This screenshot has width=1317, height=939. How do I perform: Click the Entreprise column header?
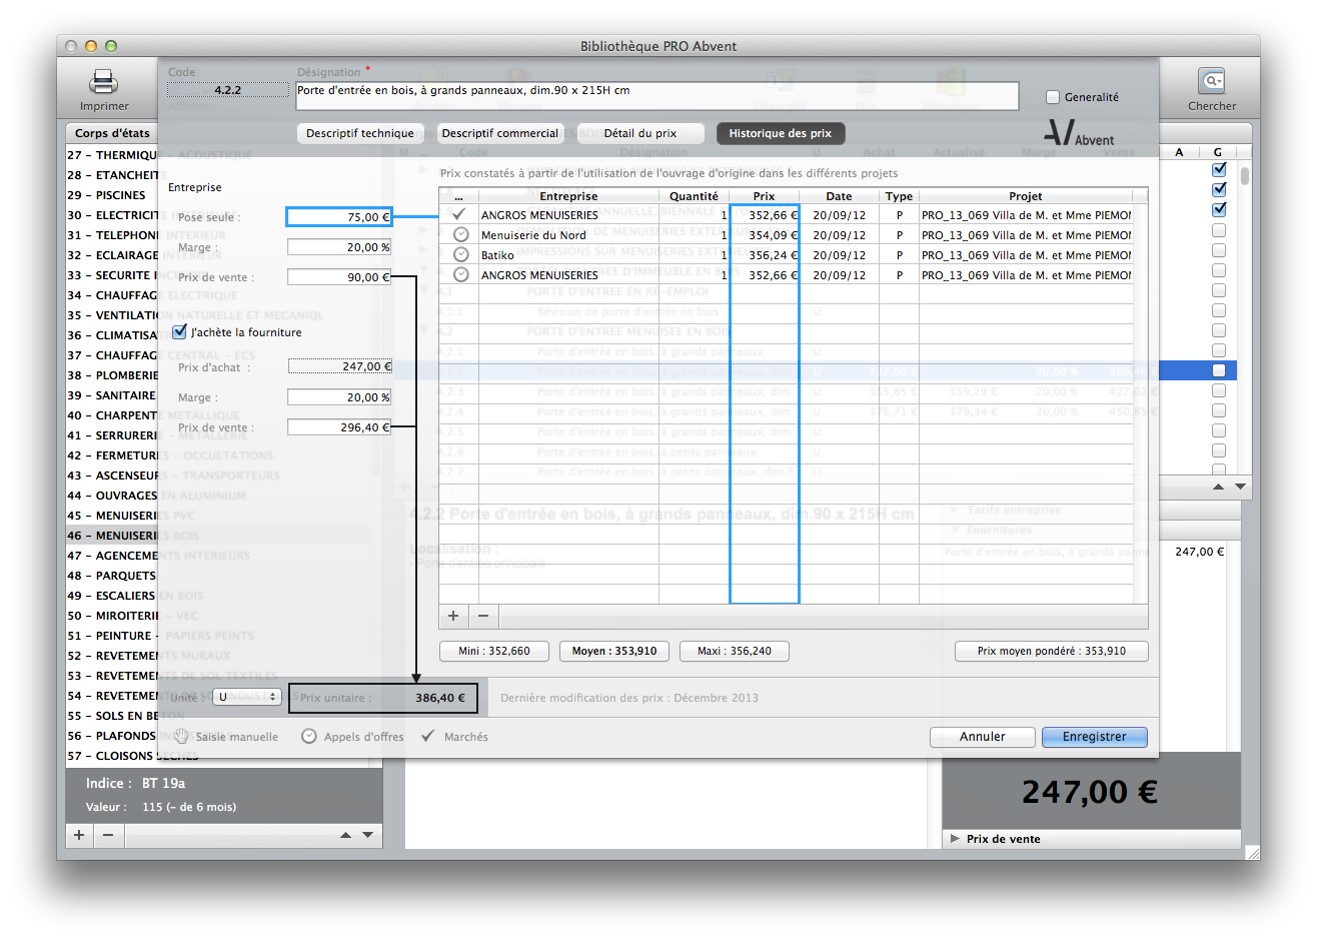pyautogui.click(x=568, y=196)
